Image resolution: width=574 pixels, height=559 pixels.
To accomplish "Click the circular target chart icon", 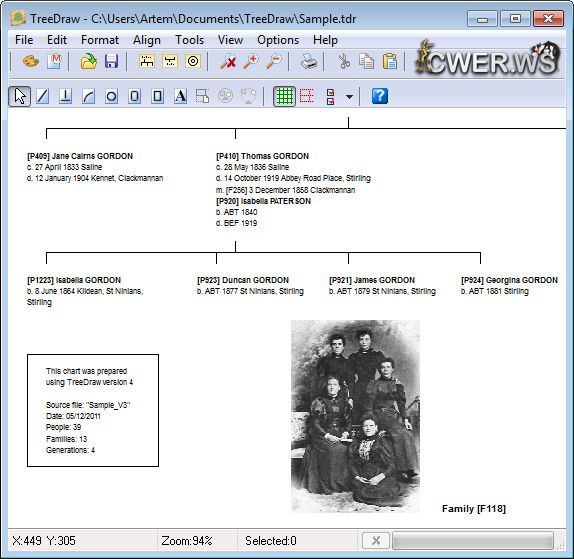I will [x=193, y=61].
